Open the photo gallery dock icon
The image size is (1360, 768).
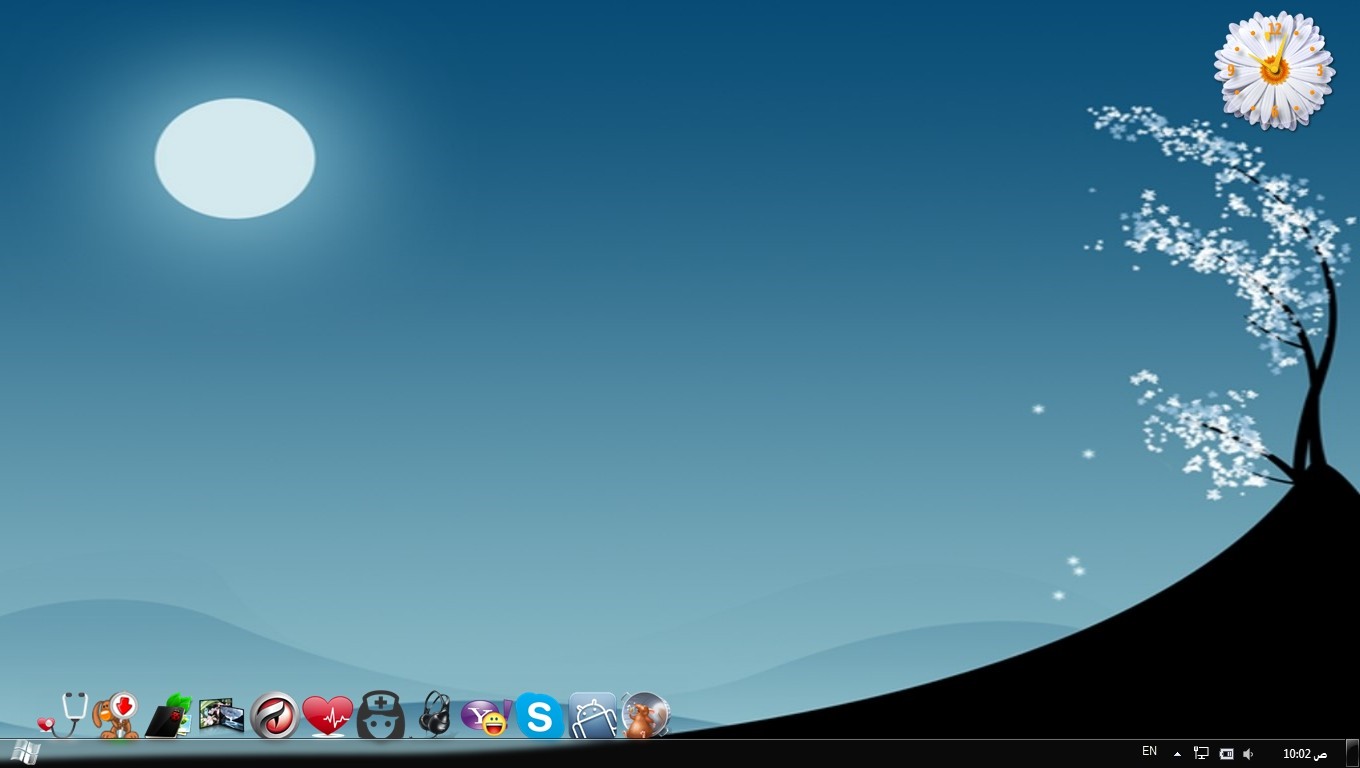coord(221,715)
